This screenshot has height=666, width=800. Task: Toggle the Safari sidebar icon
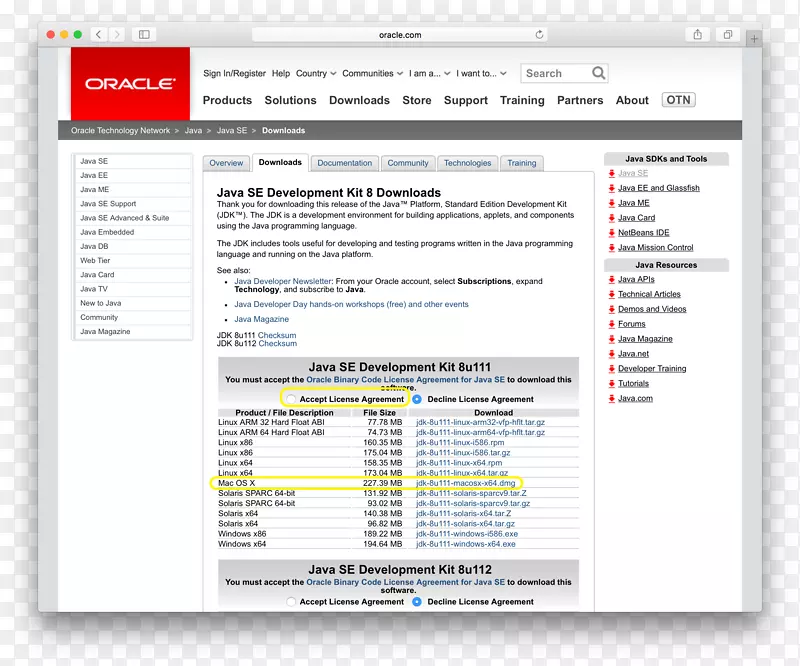pos(144,34)
